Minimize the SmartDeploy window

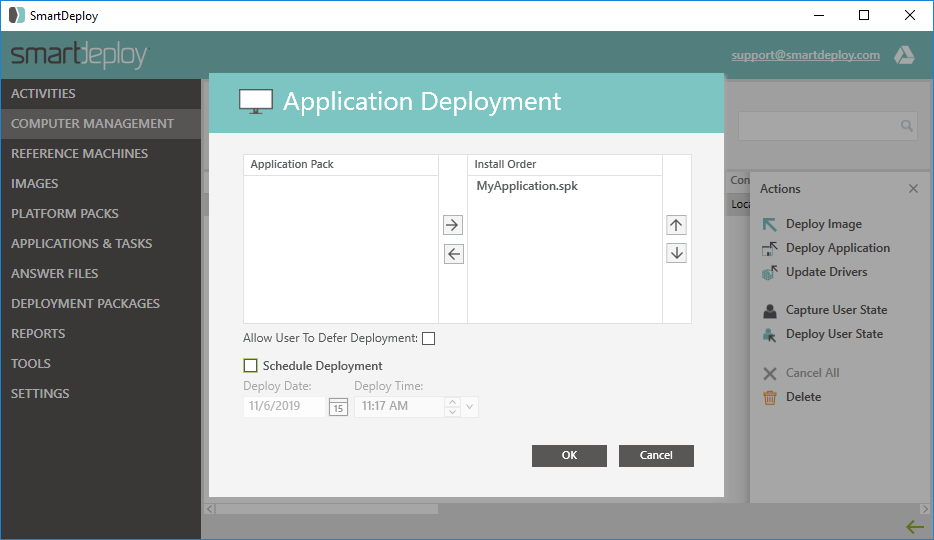pyautogui.click(x=819, y=15)
